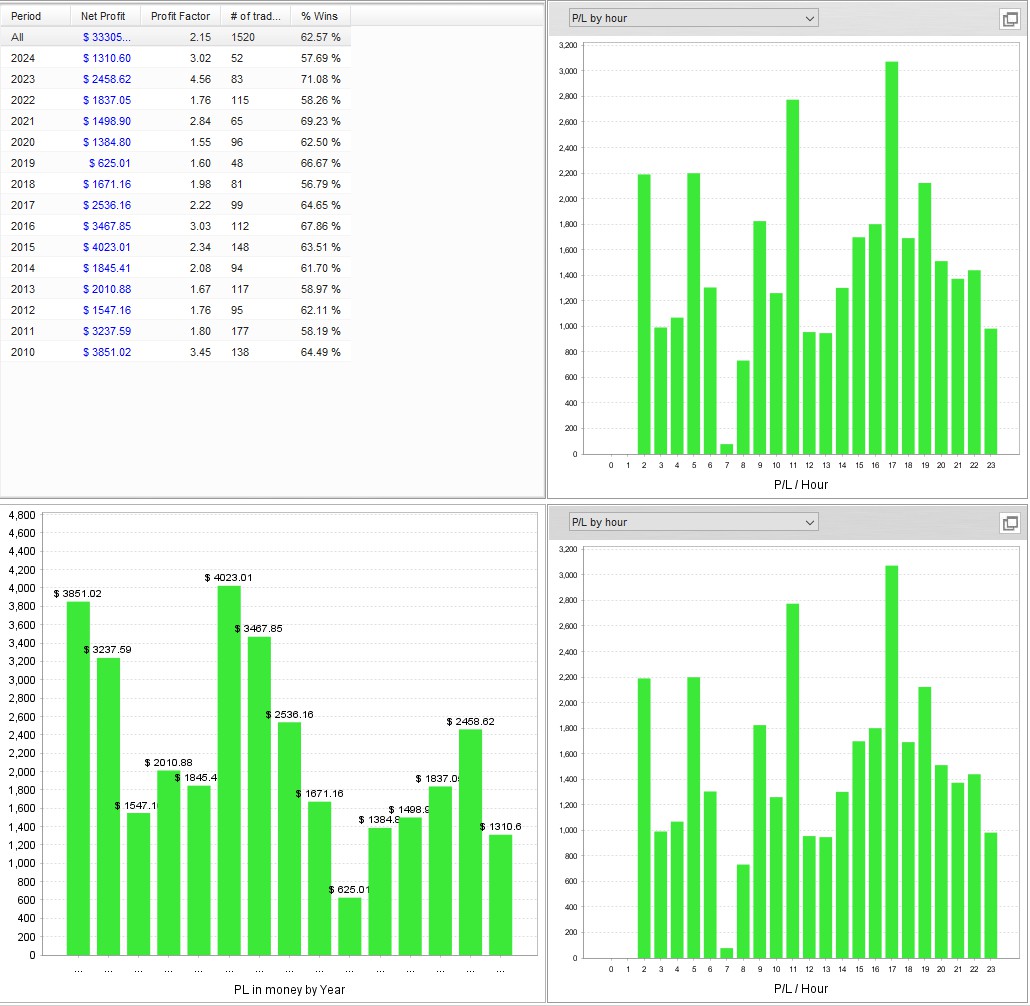The image size is (1030, 1006).
Task: Click yearly chart bar labeled '$ 4023.01'
Action: [x=229, y=770]
